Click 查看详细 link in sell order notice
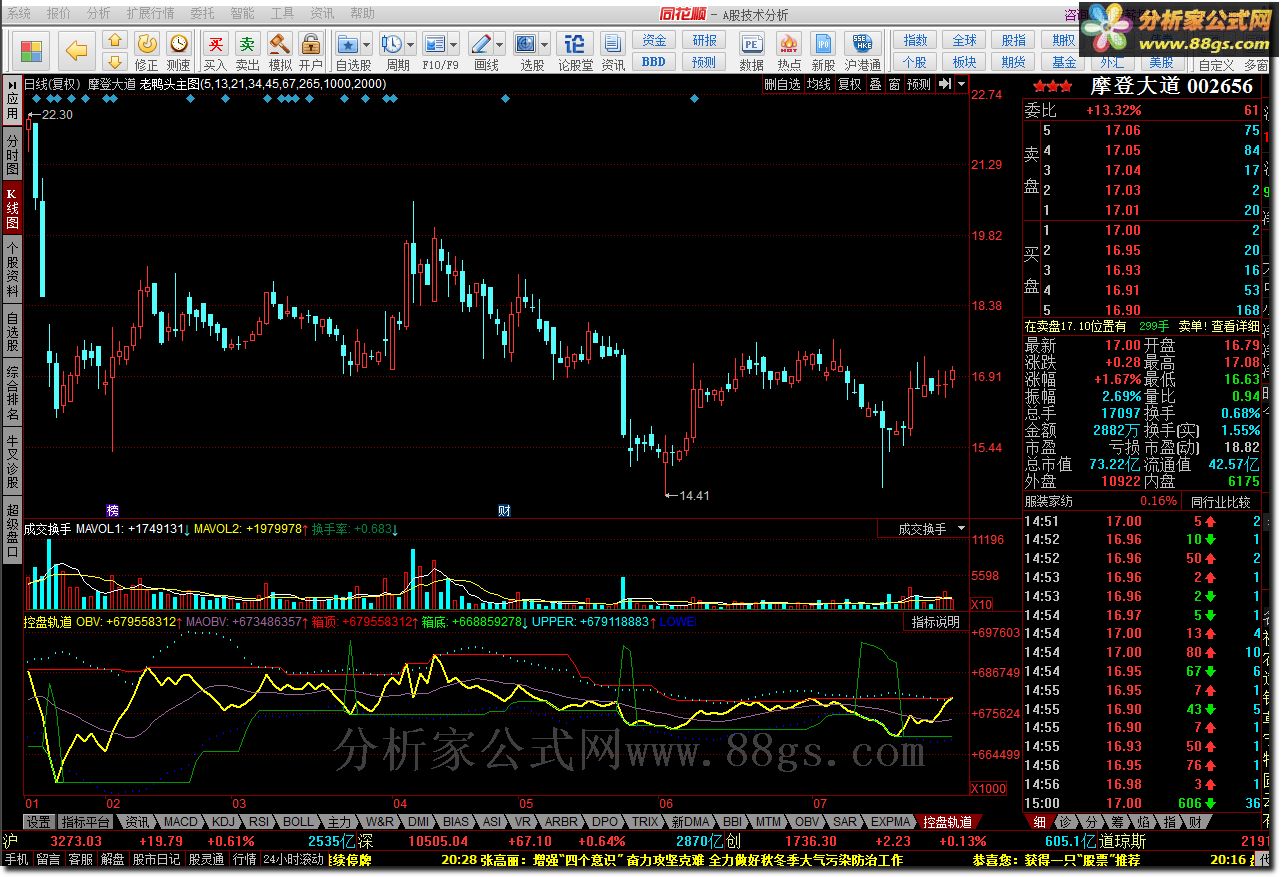The height and width of the screenshot is (877, 1281). (x=1235, y=326)
